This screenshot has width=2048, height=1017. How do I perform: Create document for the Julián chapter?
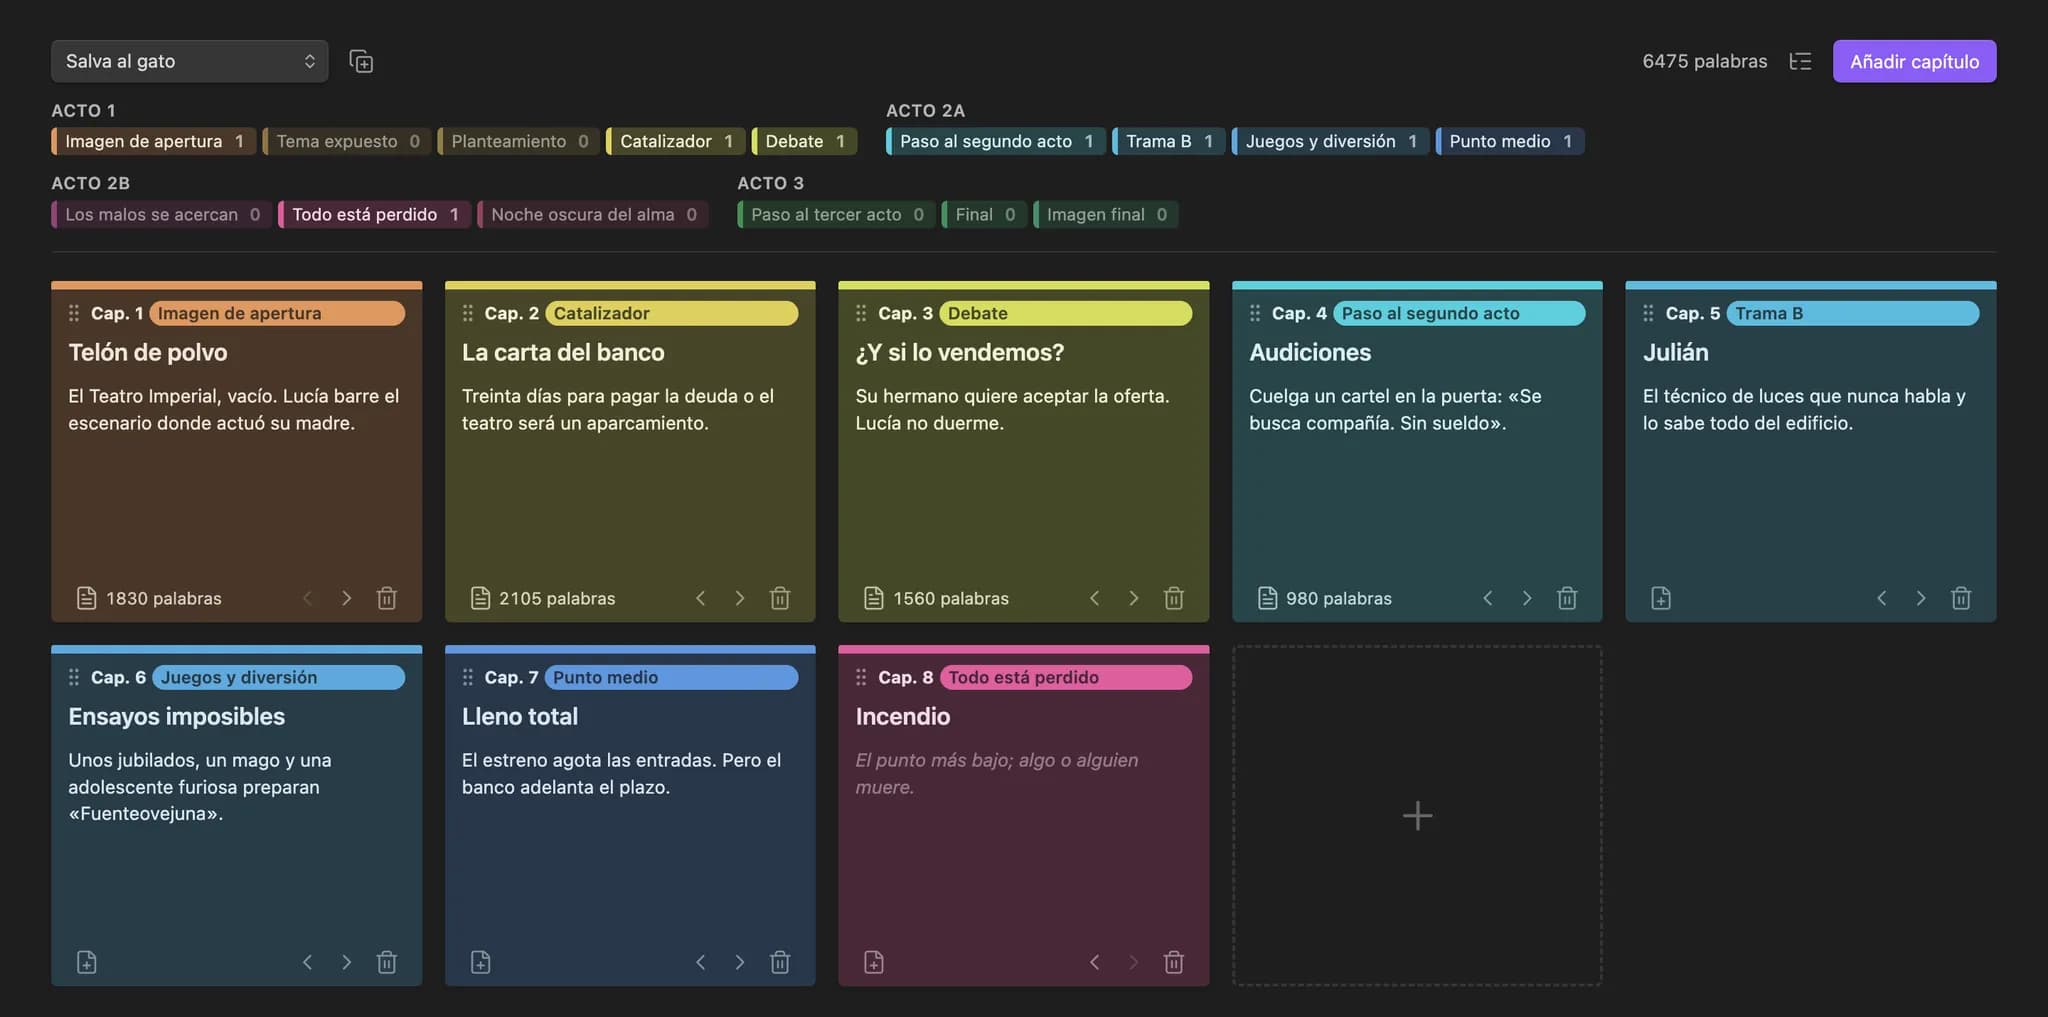tap(1661, 598)
